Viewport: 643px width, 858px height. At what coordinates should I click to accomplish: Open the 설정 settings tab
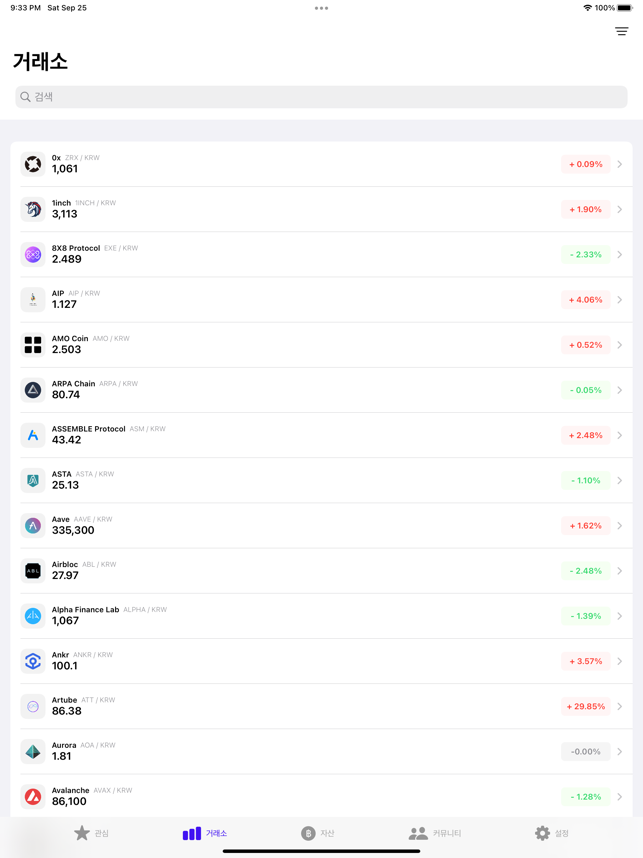[552, 833]
